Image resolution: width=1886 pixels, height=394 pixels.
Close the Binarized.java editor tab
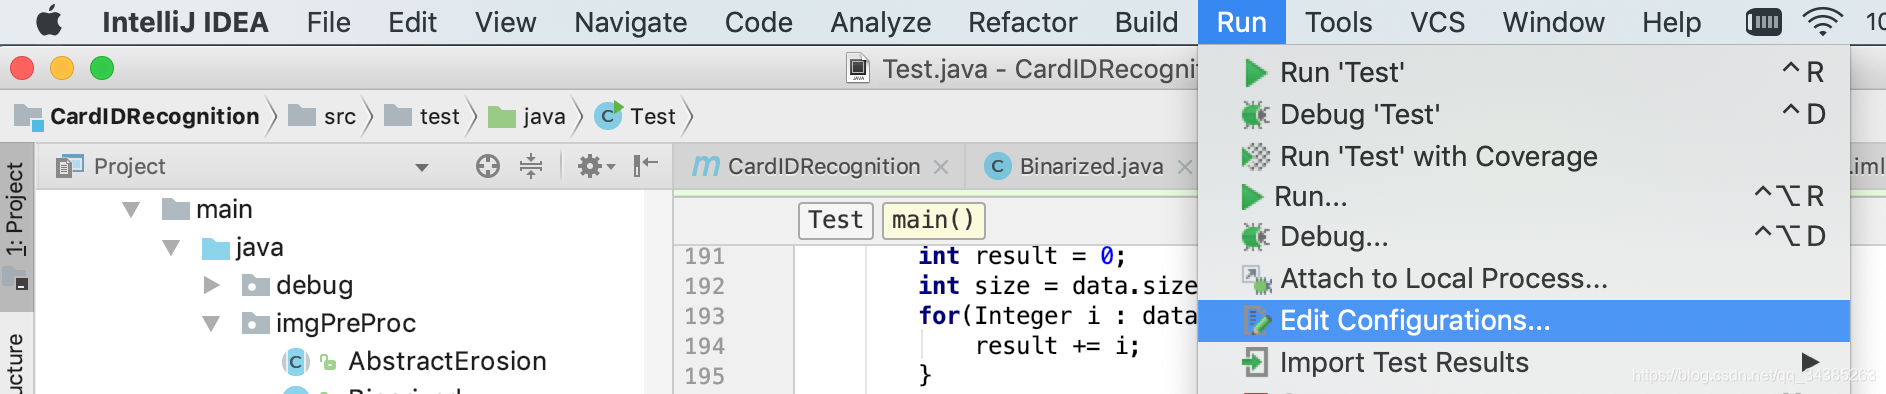[1185, 167]
